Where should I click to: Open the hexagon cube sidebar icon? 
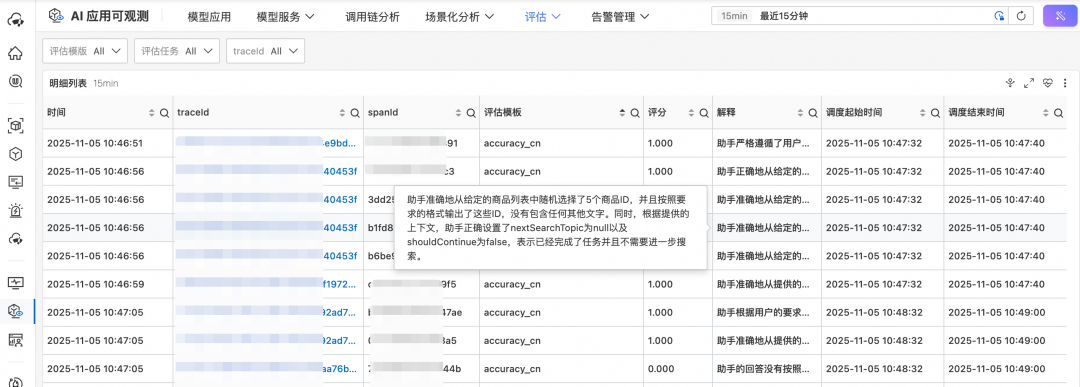pyautogui.click(x=15, y=154)
